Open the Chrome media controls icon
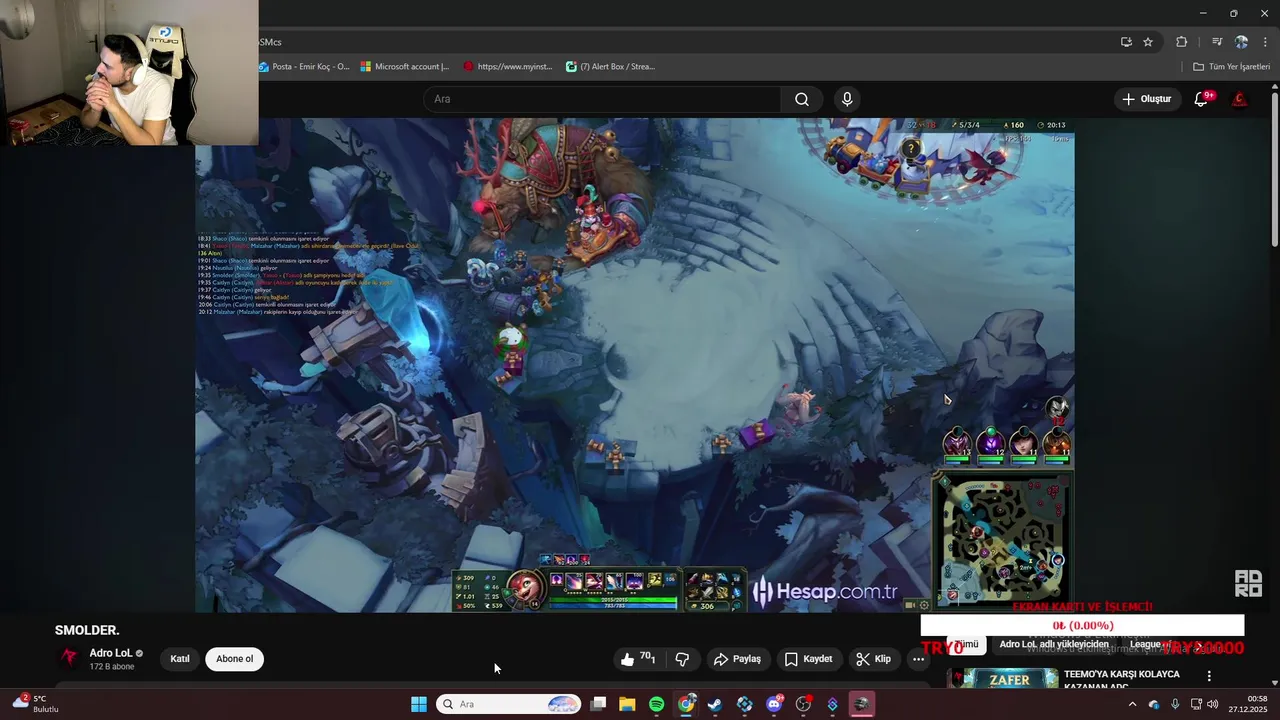The height and width of the screenshot is (720, 1280). (1217, 42)
